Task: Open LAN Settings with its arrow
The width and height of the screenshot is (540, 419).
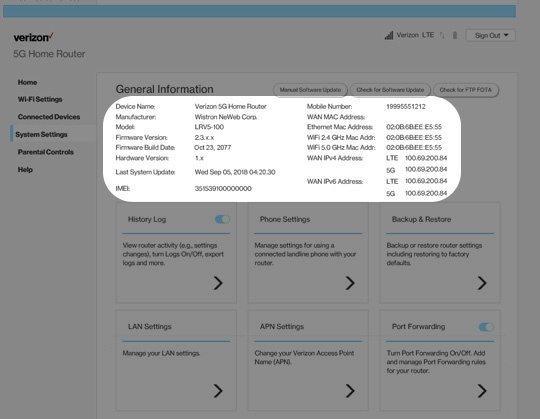Action: [x=218, y=391]
